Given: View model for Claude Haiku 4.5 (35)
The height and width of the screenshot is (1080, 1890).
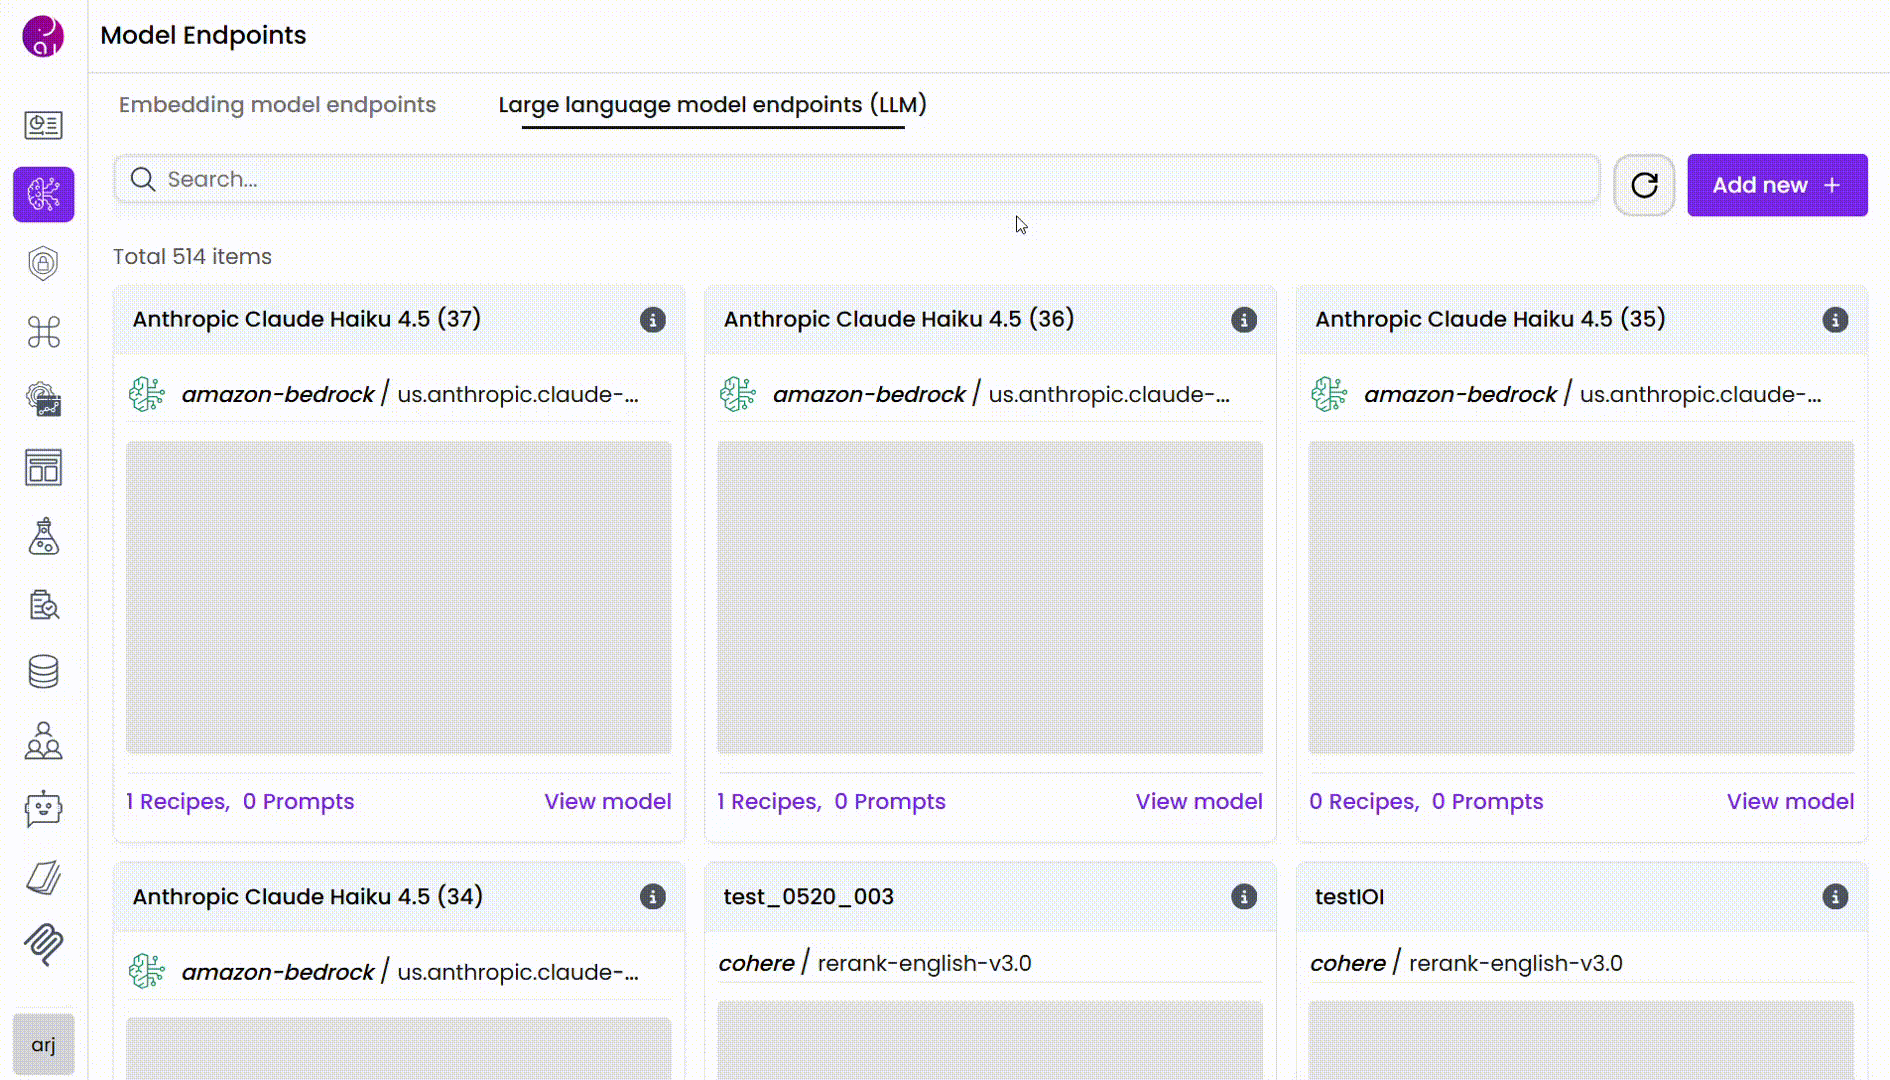Looking at the screenshot, I should tap(1790, 801).
